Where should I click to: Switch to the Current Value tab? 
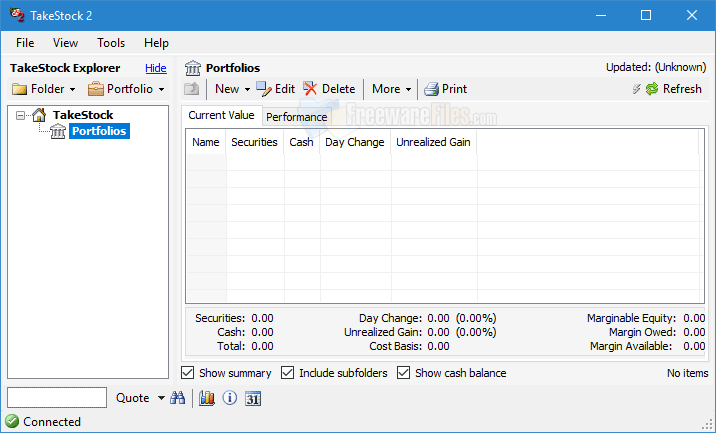[221, 115]
